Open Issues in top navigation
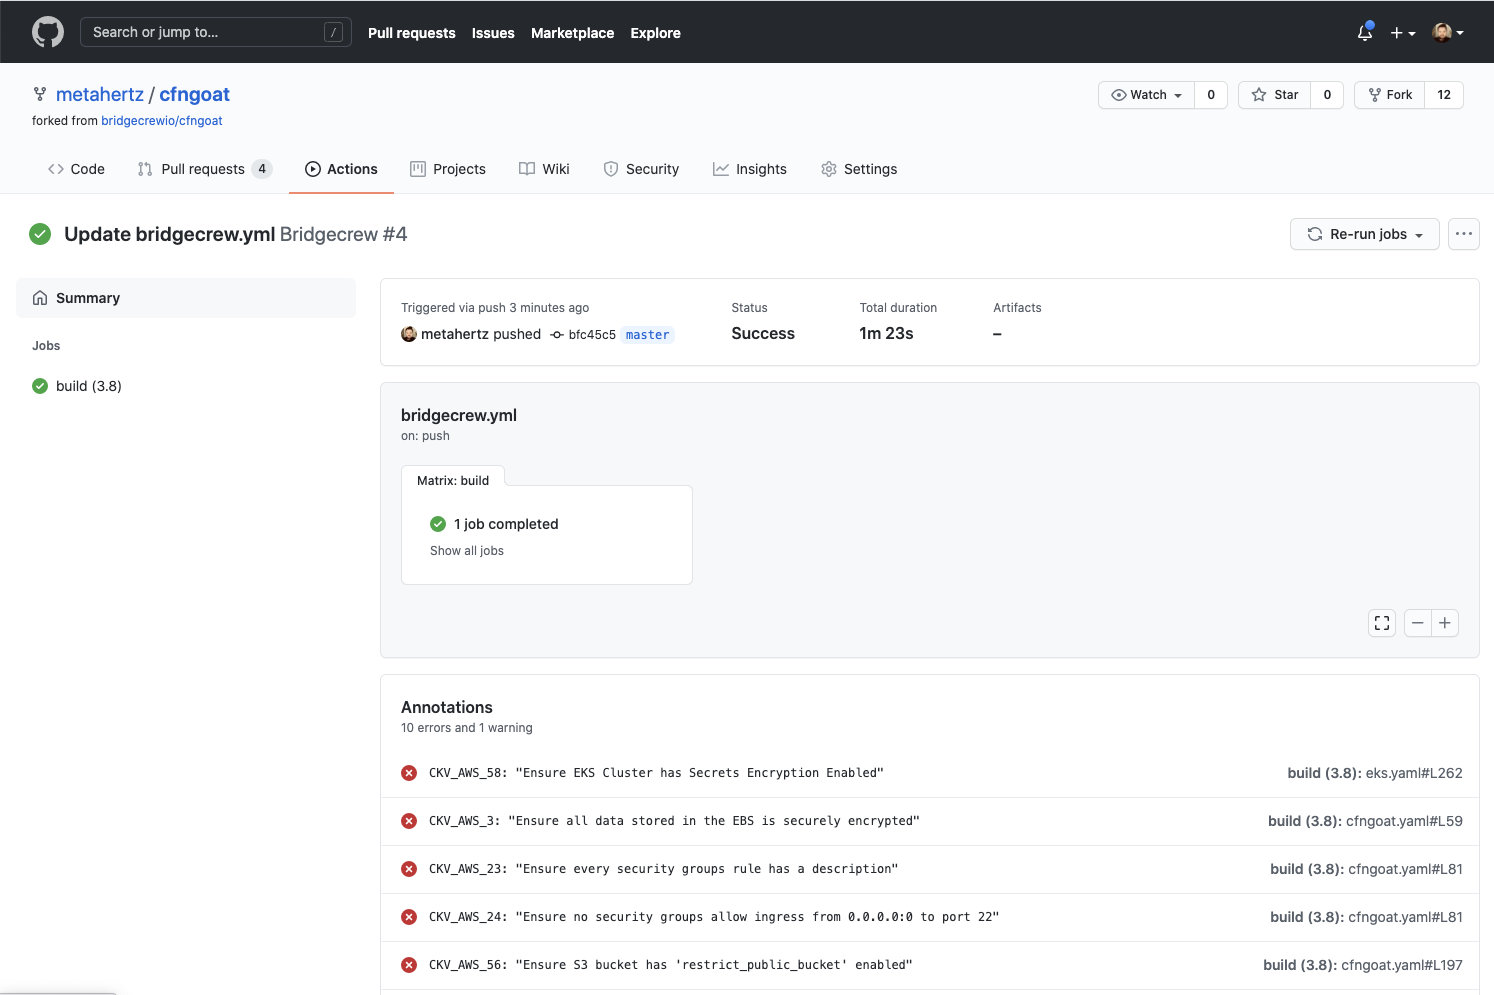 (x=493, y=33)
